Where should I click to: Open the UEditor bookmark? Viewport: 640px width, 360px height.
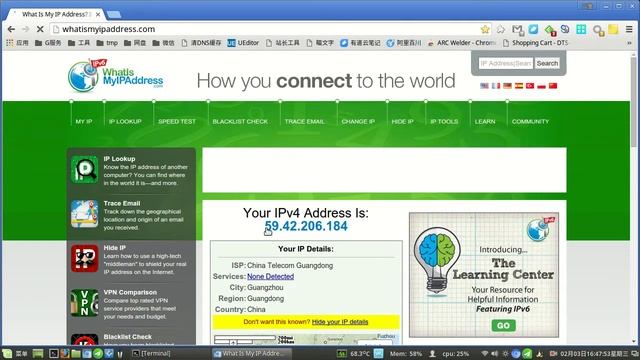(243, 42)
